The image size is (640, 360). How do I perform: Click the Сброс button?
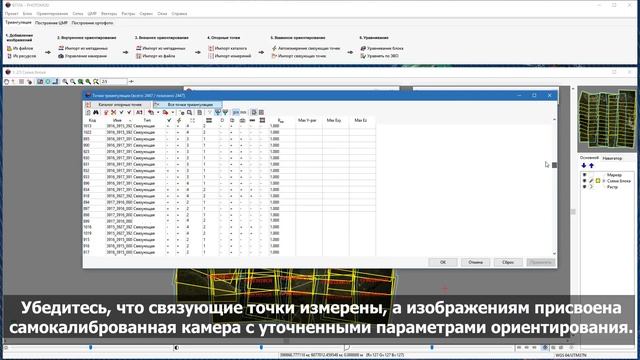click(x=508, y=262)
